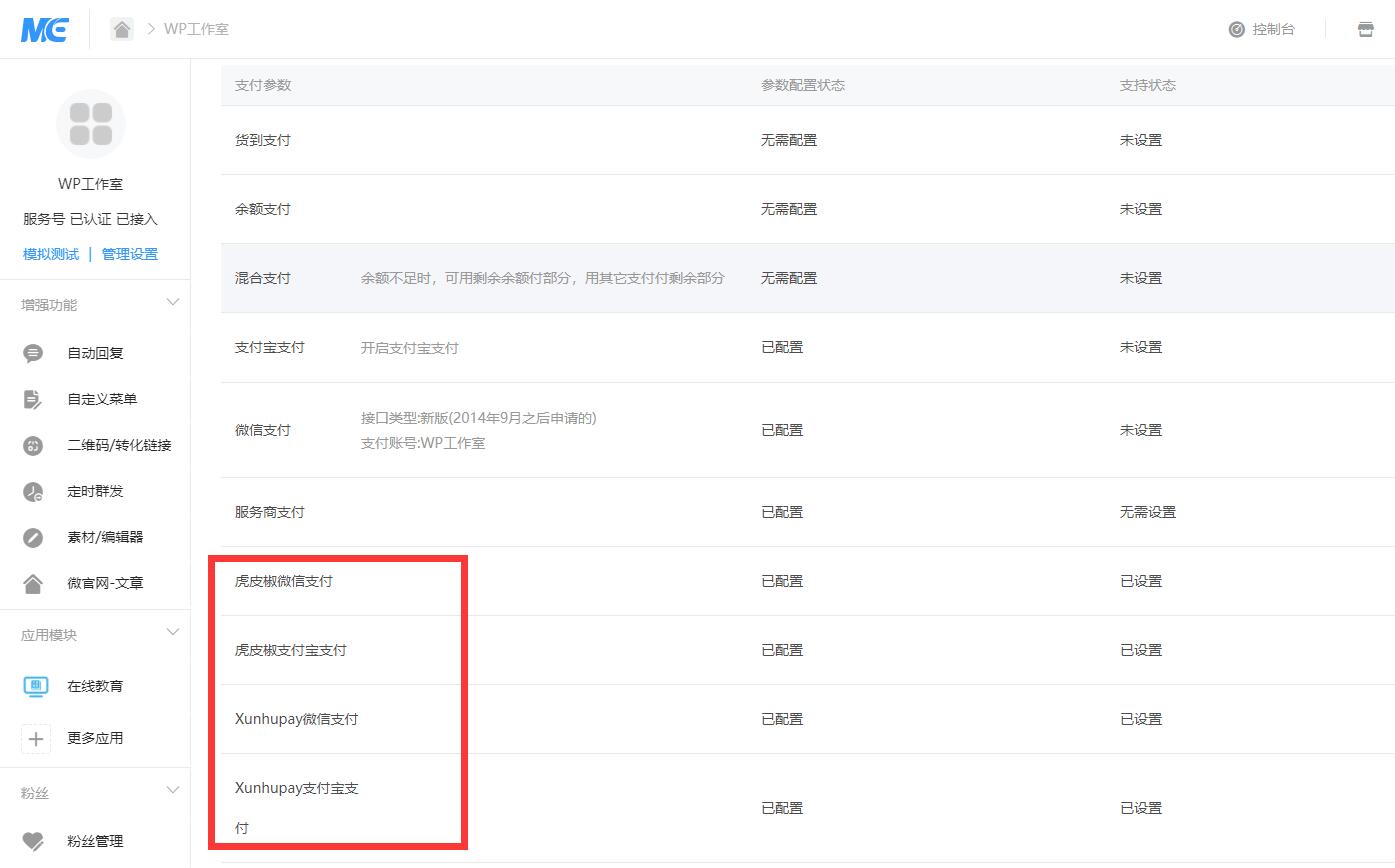This screenshot has height=868, width=1395.
Task: Click the WP工作室 breadcrumb text
Action: tap(196, 29)
